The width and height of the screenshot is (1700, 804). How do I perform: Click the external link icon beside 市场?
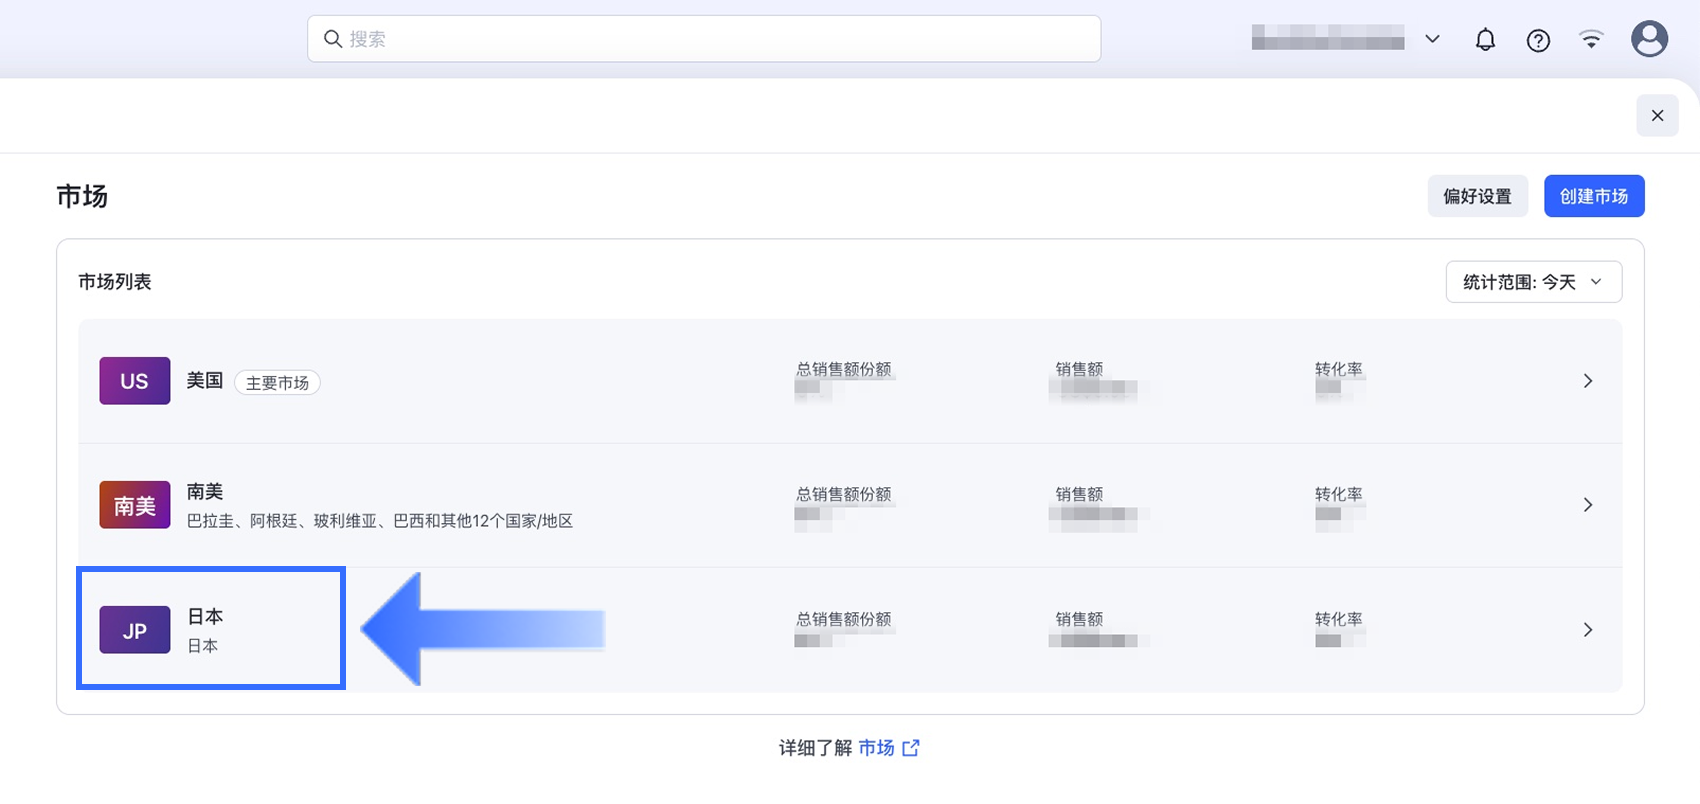[x=911, y=748]
